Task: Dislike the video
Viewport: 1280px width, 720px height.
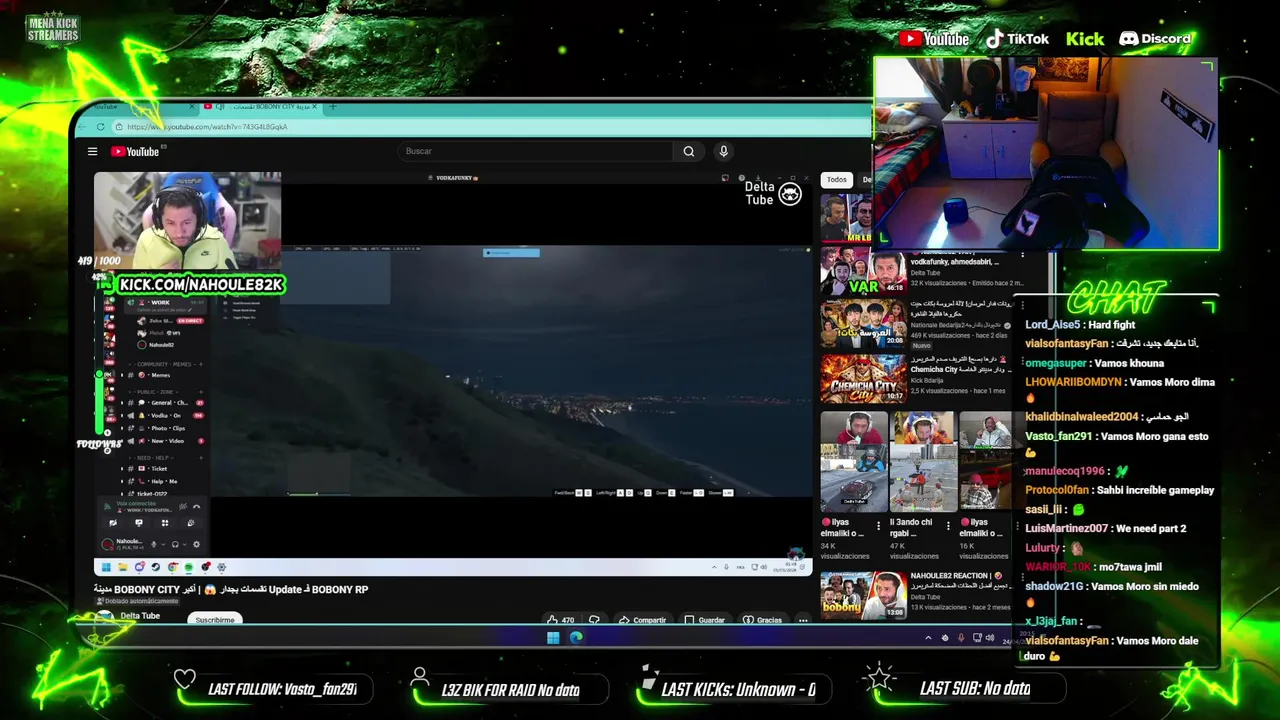Action: pos(594,620)
